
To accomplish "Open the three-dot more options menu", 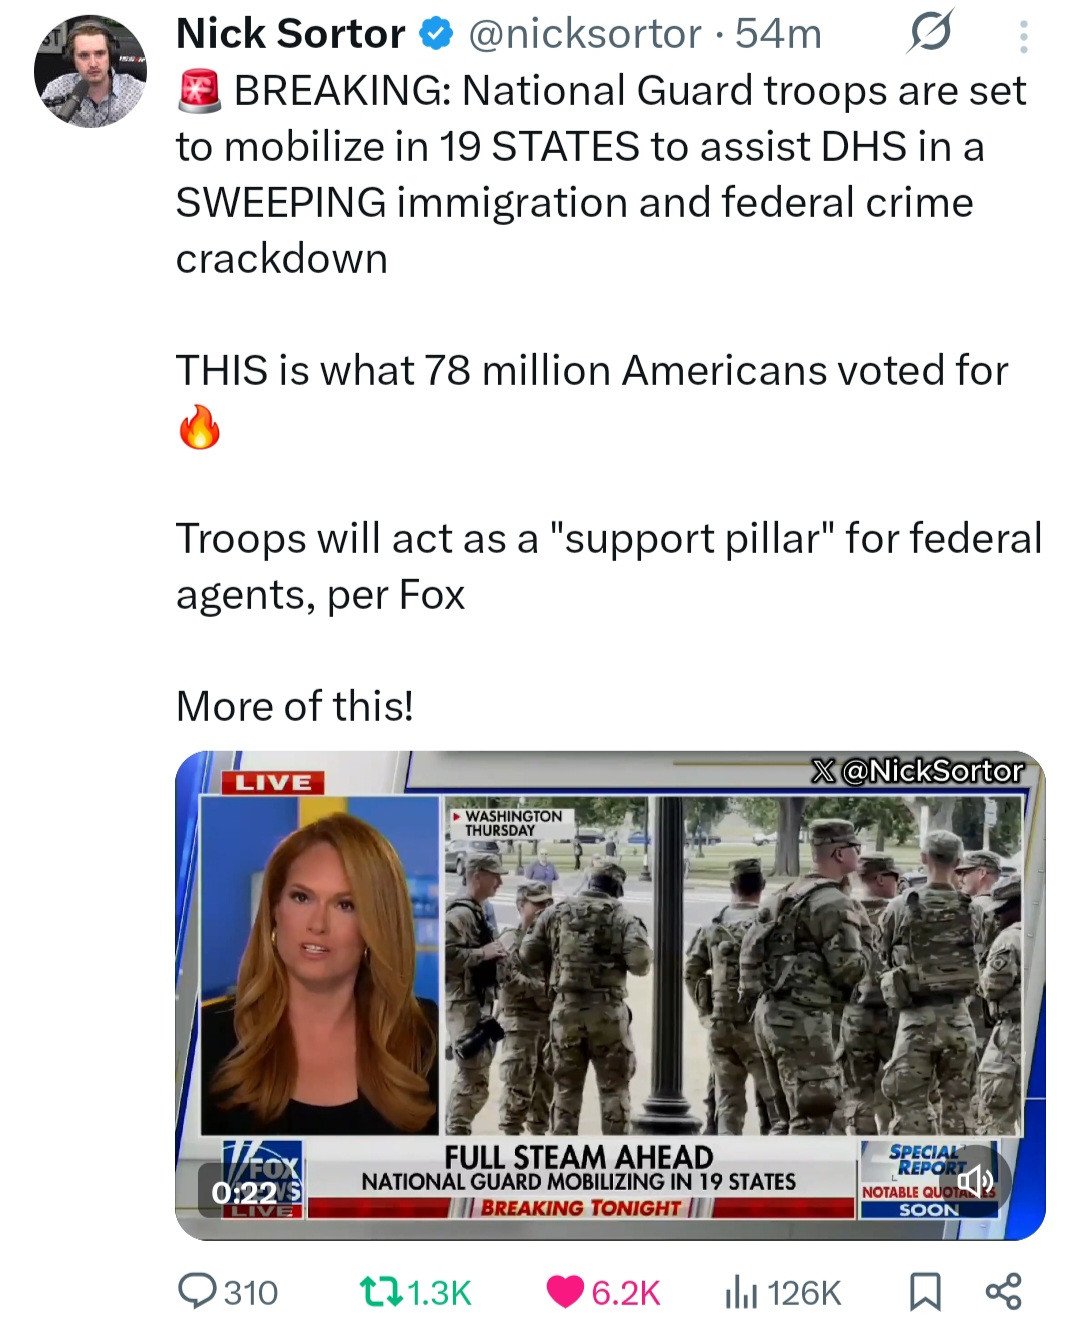I will [x=1022, y=36].
